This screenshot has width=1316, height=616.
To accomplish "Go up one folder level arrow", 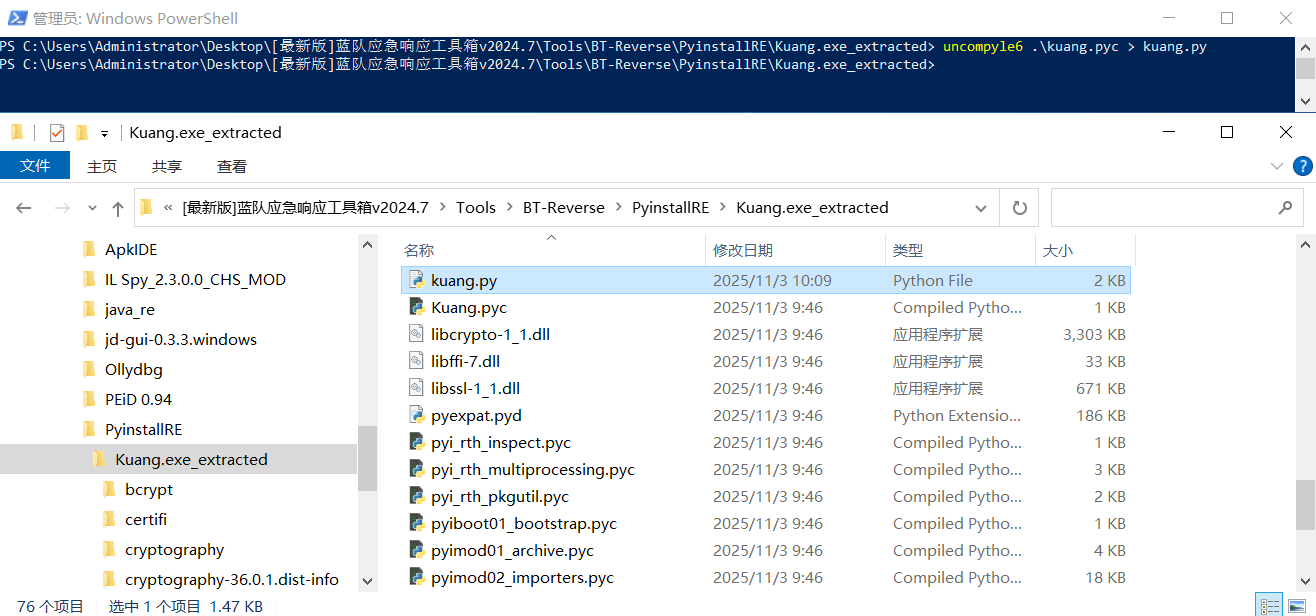I will [118, 208].
